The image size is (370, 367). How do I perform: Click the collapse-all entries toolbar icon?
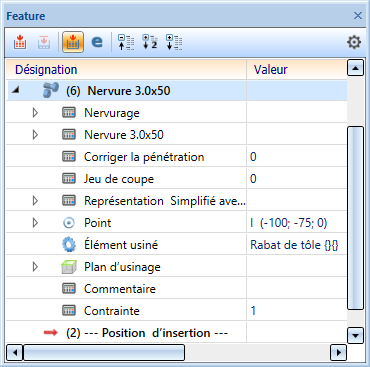click(x=126, y=42)
